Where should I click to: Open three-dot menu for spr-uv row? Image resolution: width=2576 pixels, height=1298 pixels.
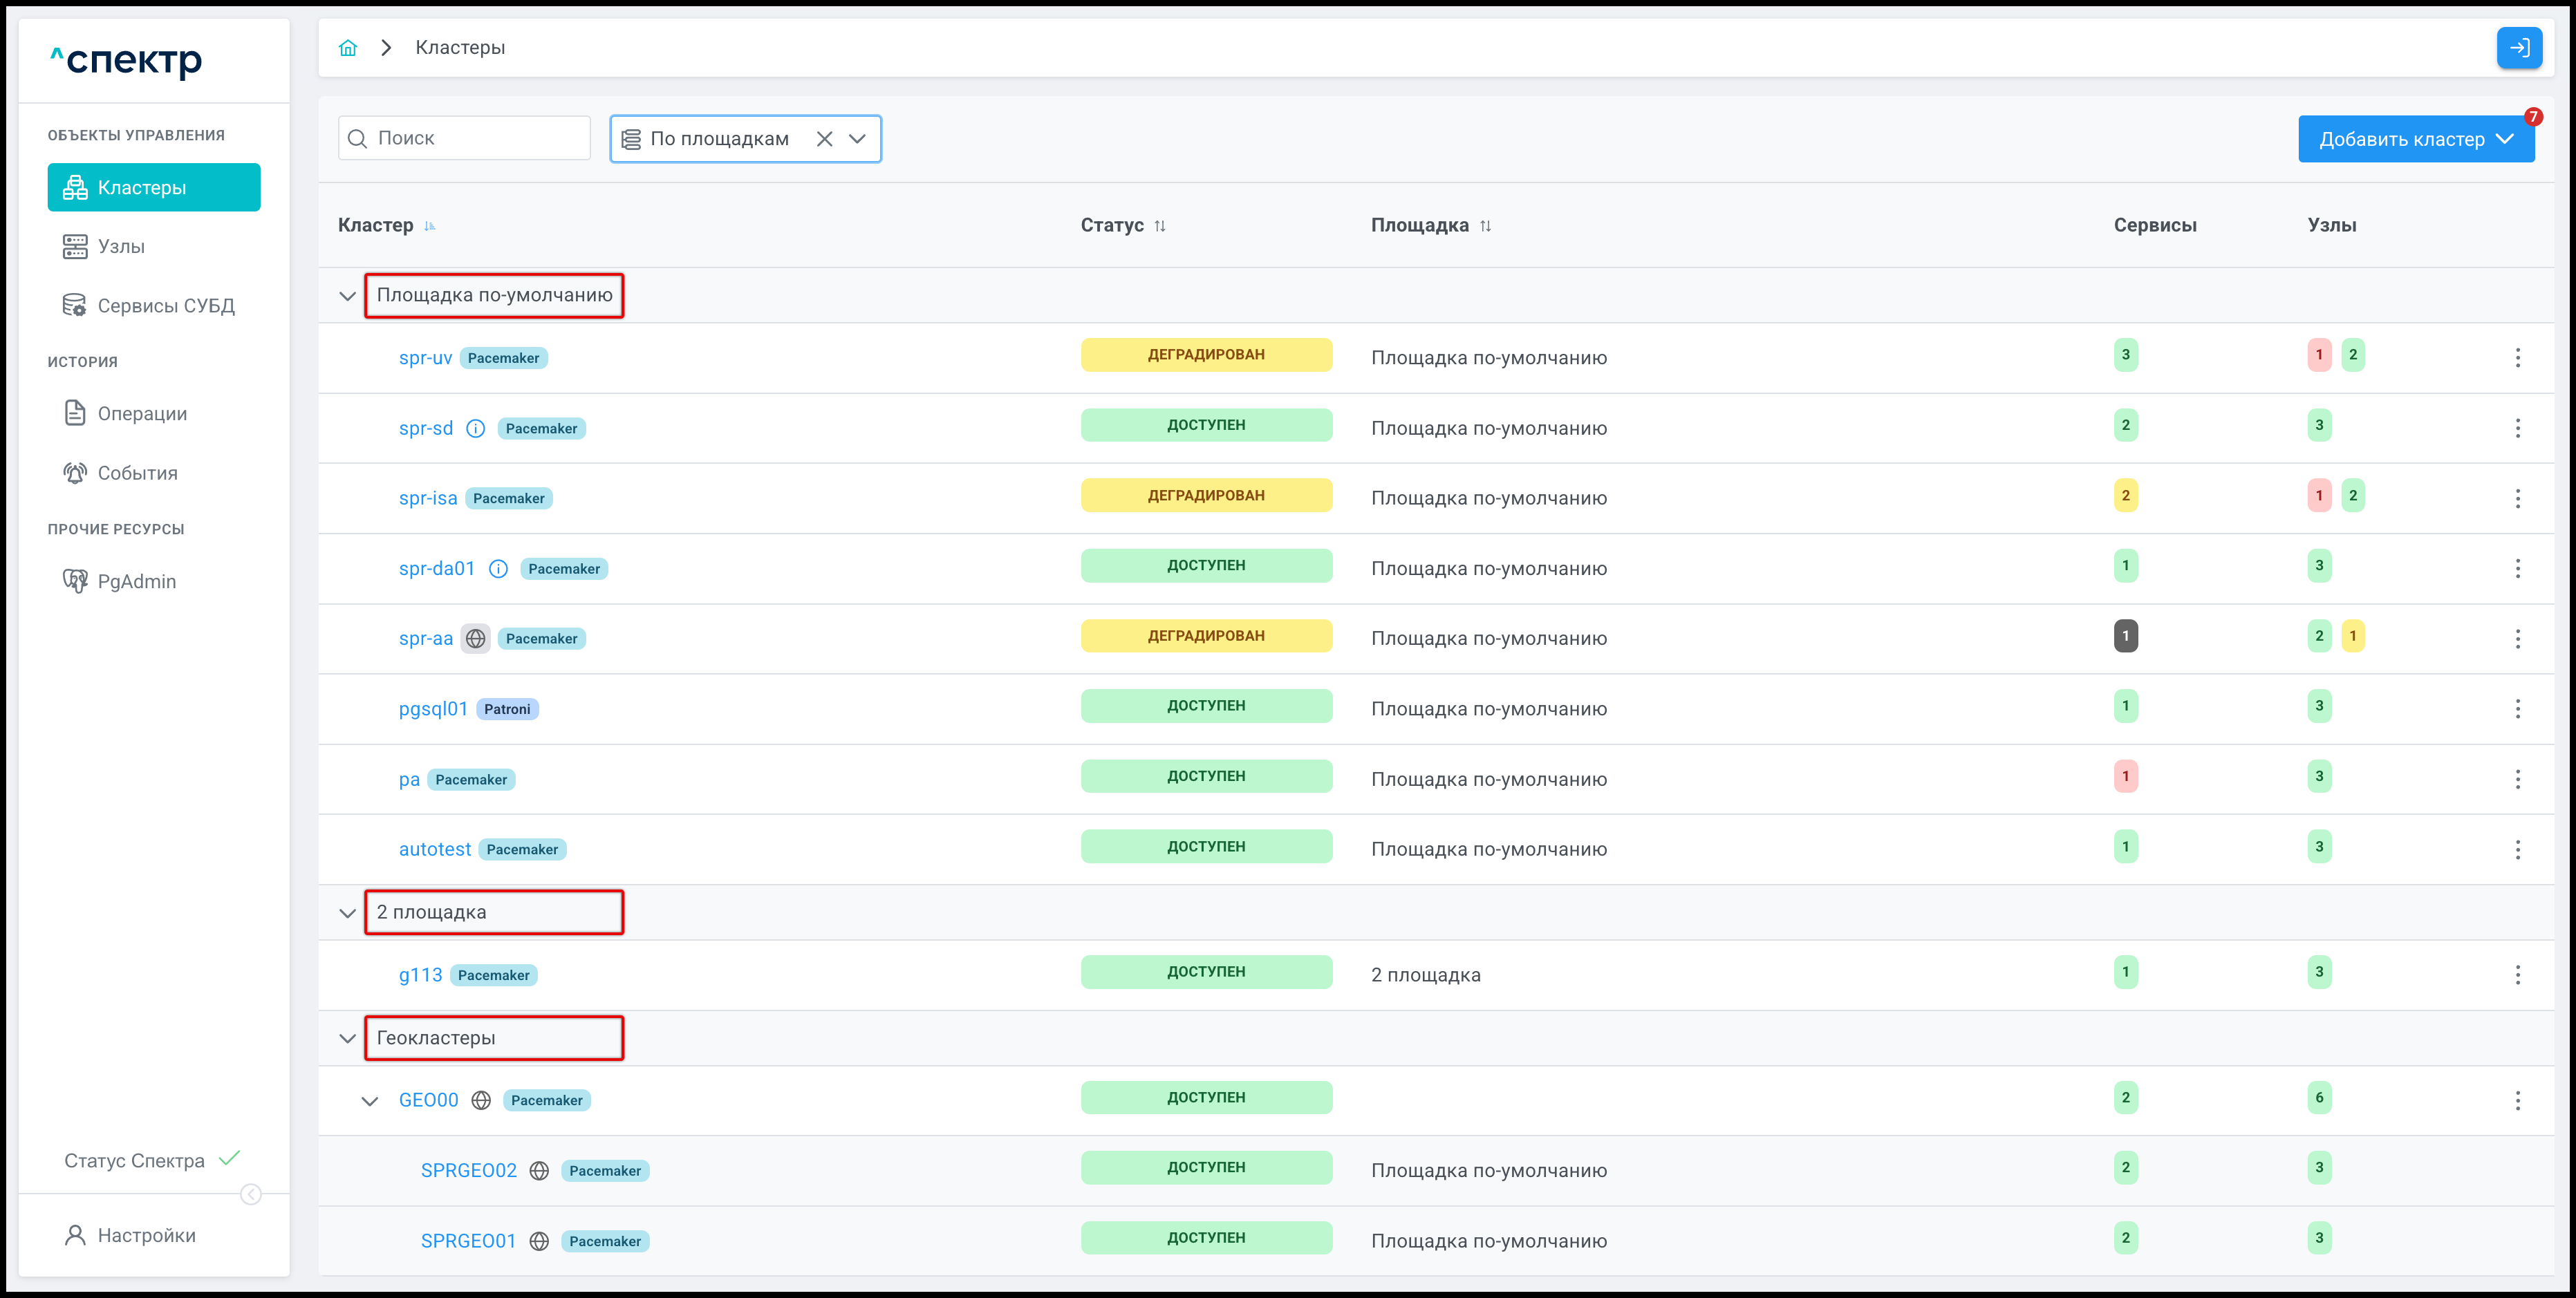tap(2517, 358)
